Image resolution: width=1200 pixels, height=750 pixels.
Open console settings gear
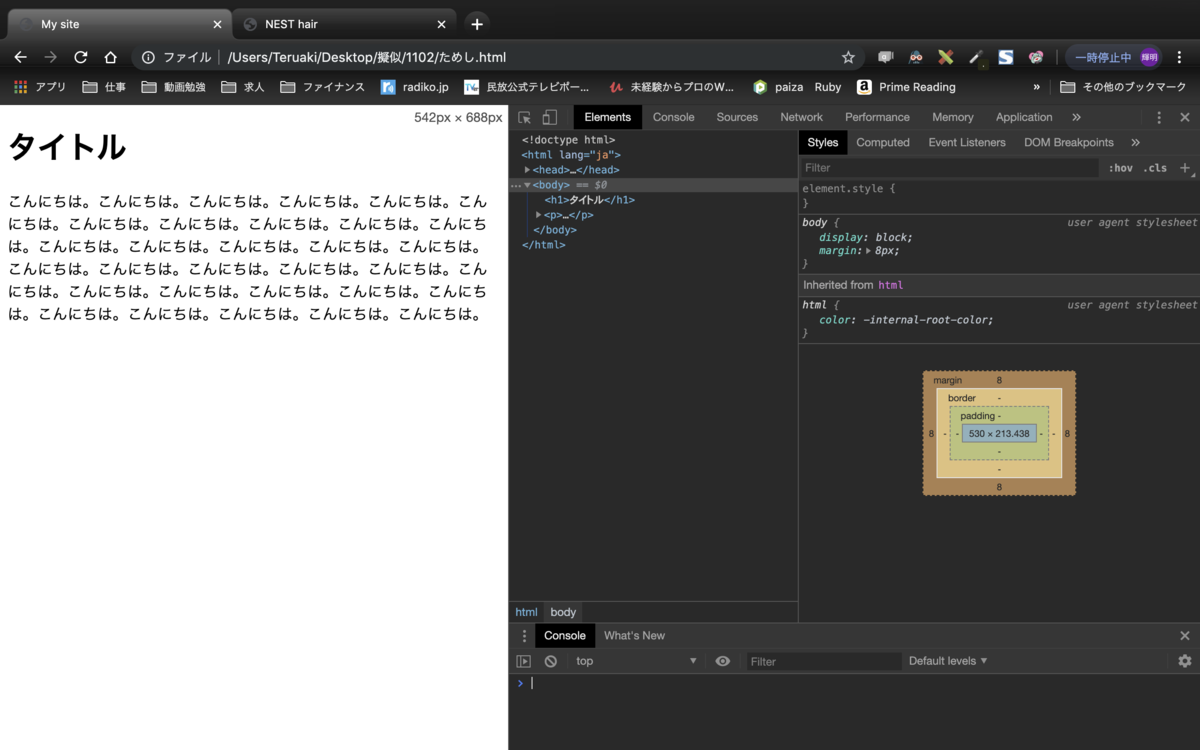click(x=1185, y=661)
